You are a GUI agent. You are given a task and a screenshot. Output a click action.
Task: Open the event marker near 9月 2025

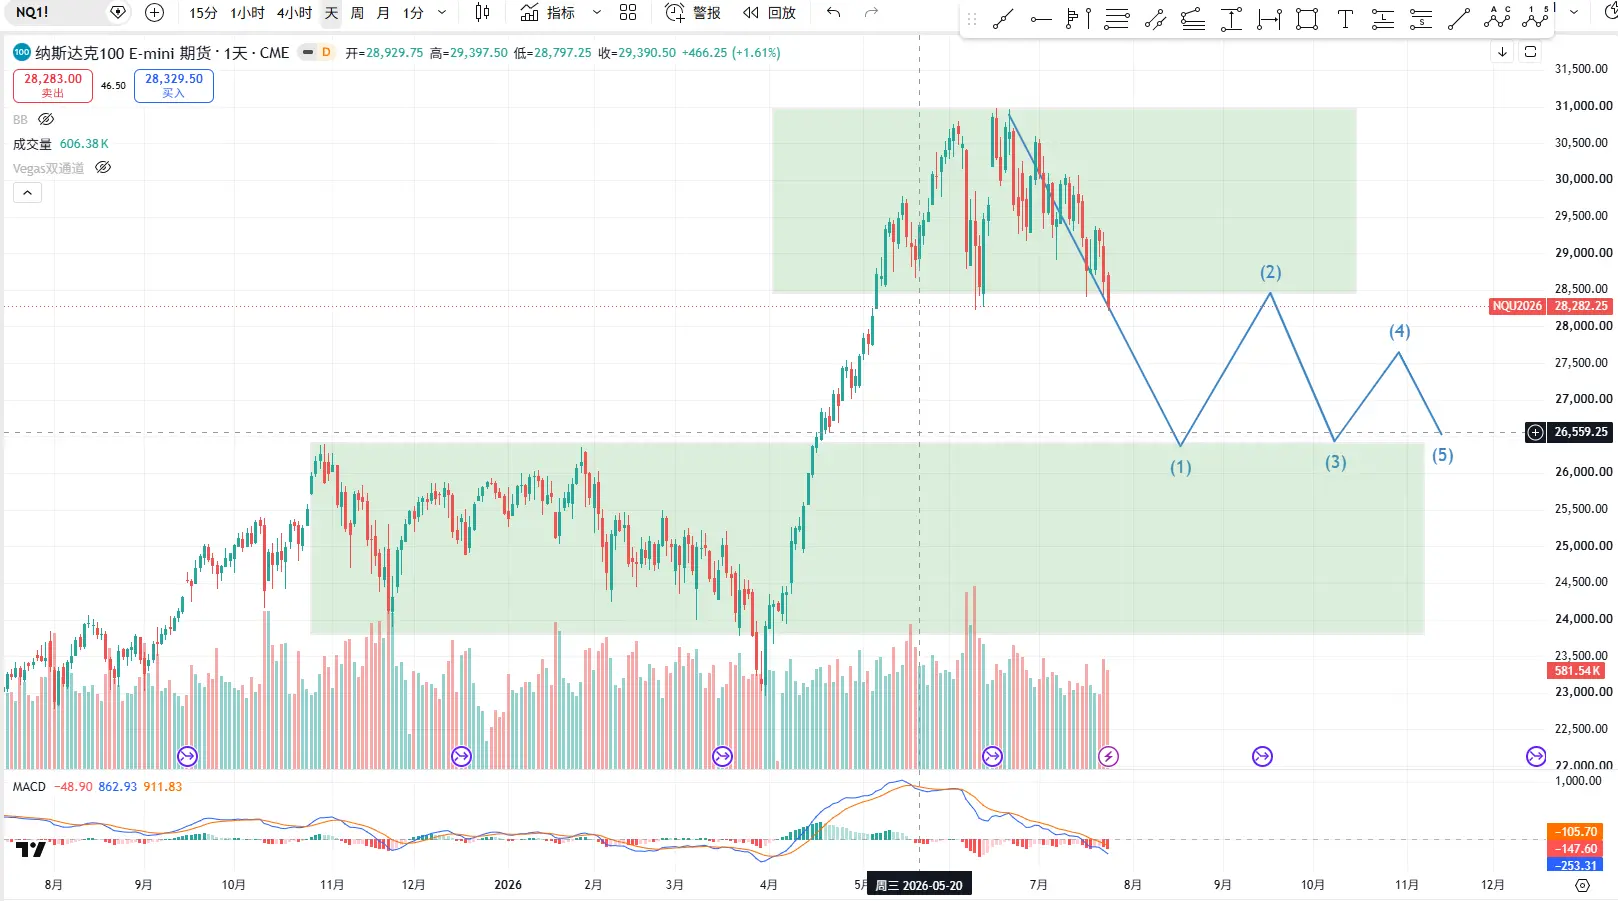(187, 756)
